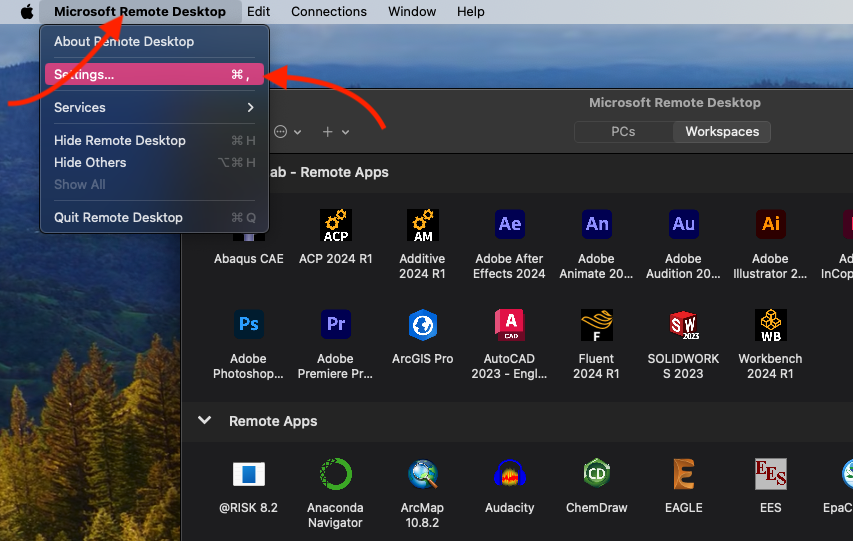Screen dimensions: 853x541
Task: Expand the Services submenu
Action: [154, 107]
